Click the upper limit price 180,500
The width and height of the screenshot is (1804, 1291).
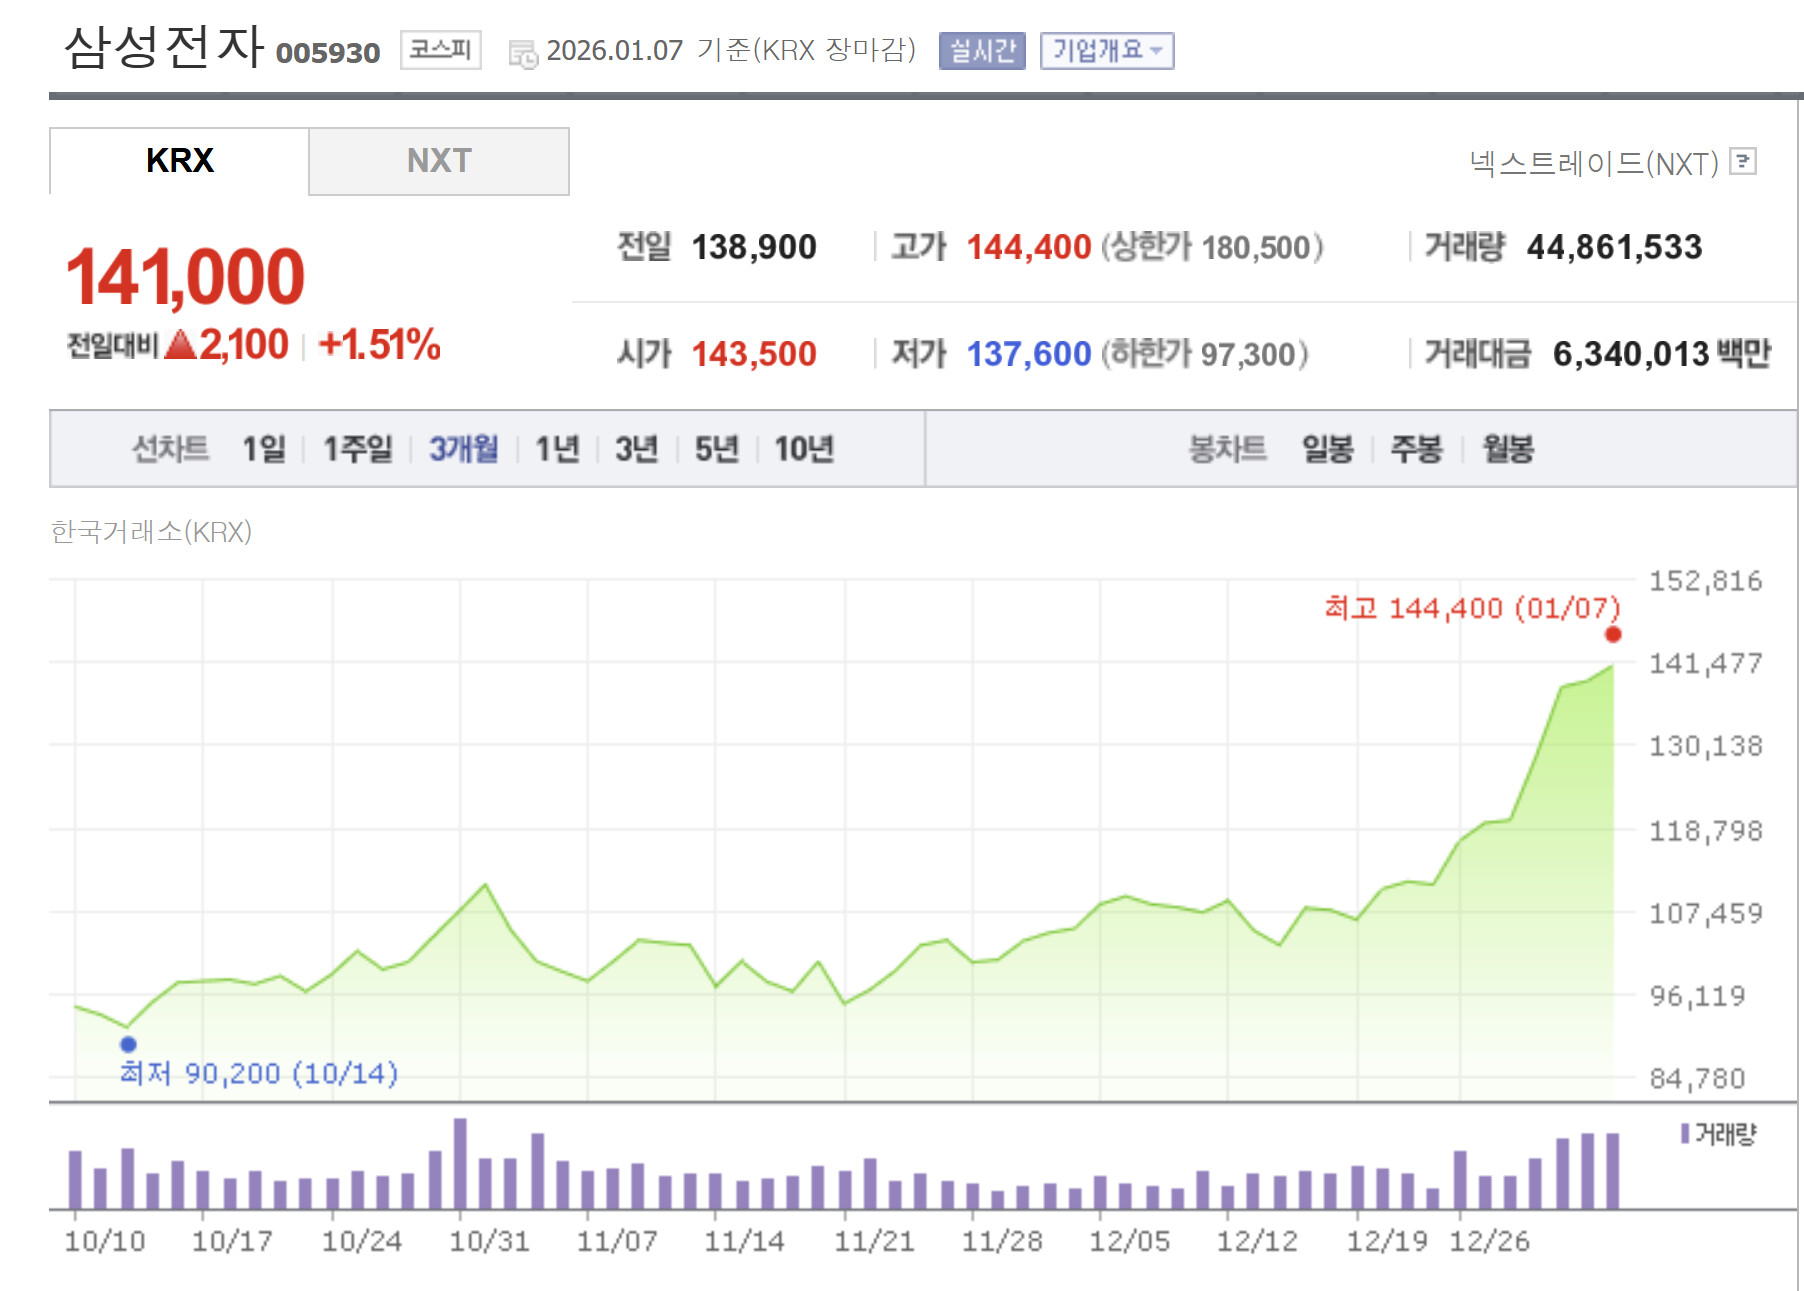tap(1256, 247)
